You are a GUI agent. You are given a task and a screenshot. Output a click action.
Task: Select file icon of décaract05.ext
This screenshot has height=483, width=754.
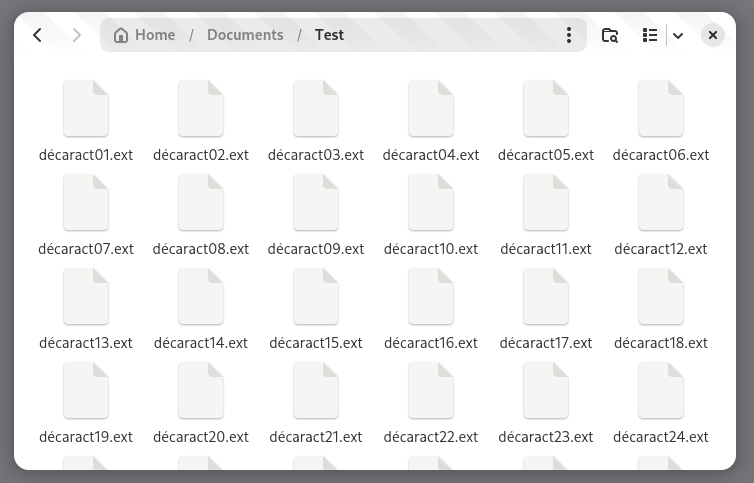pos(545,108)
